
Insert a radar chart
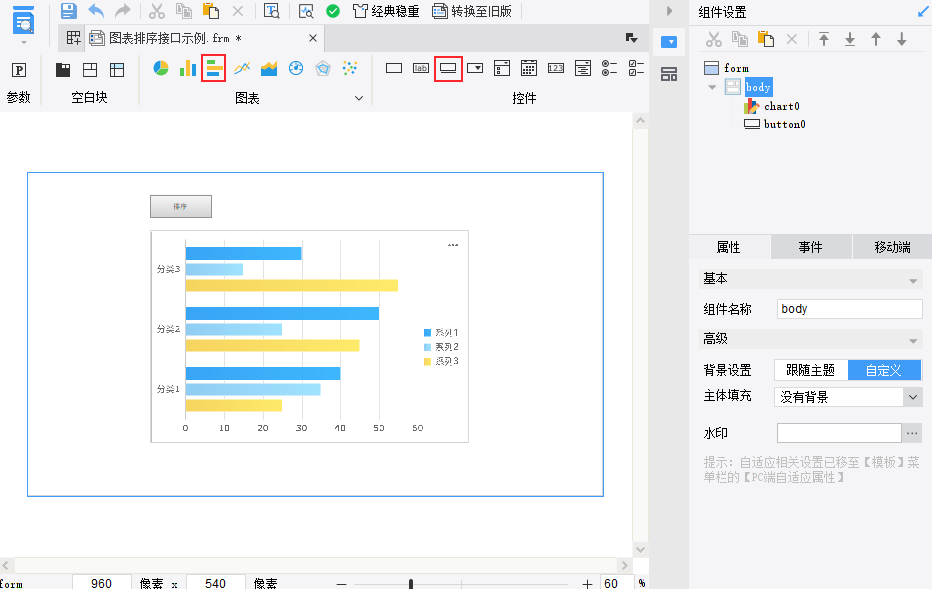[x=323, y=68]
